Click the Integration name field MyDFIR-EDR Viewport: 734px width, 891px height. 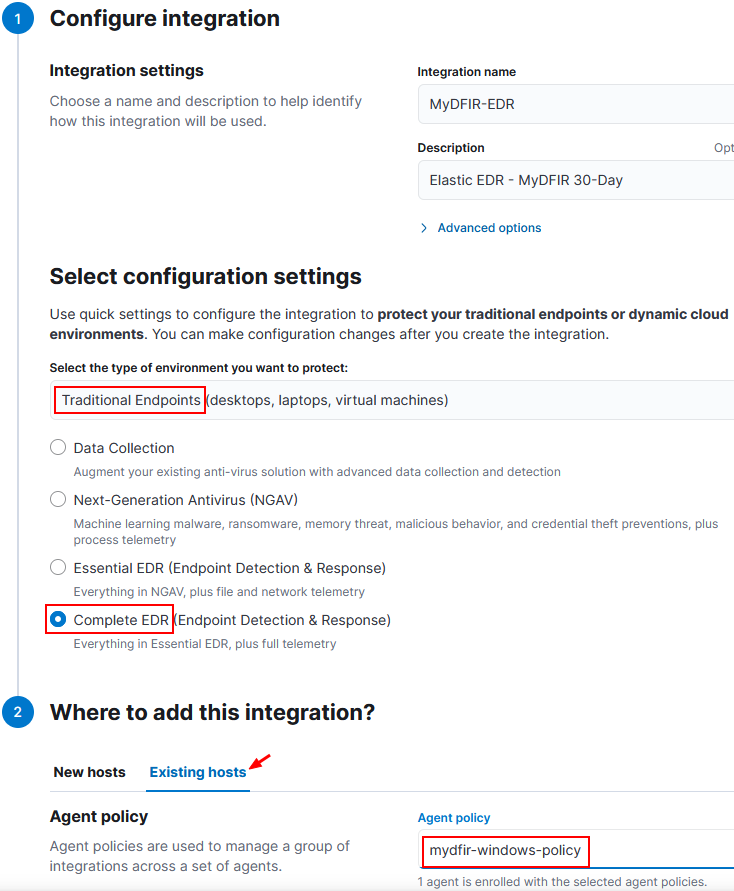[576, 104]
